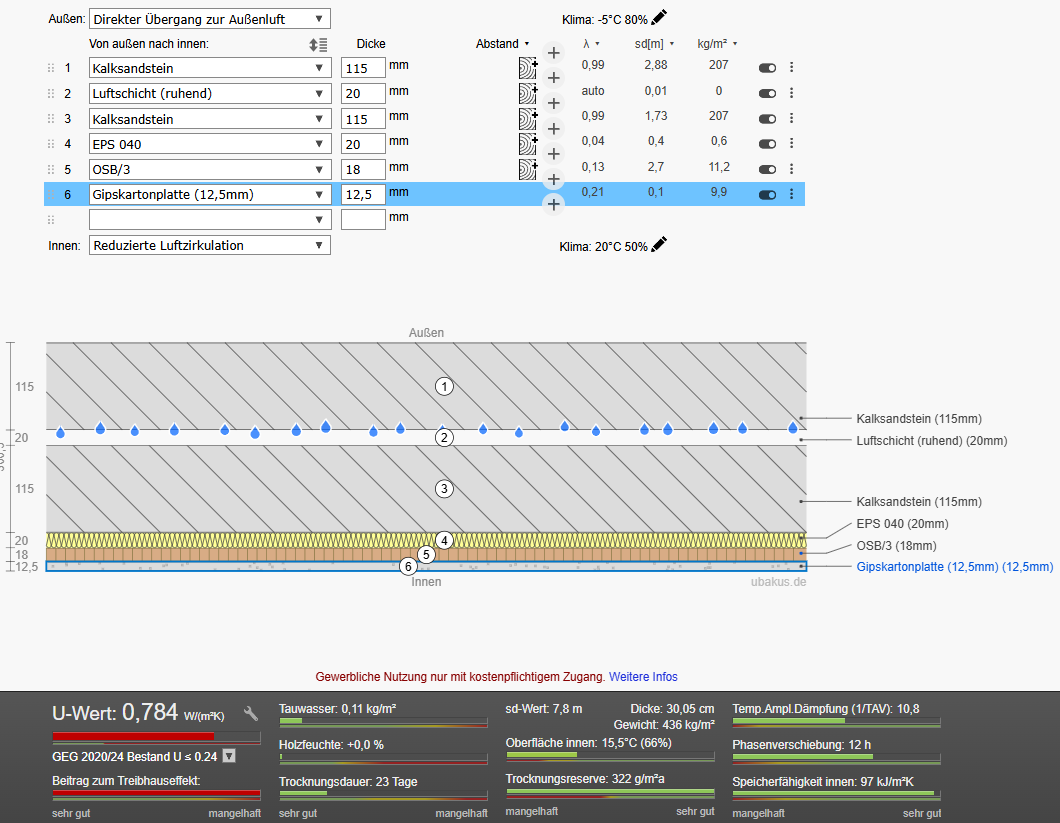Add a layer between rows 3 and 4
1060x823 pixels.
(554, 128)
